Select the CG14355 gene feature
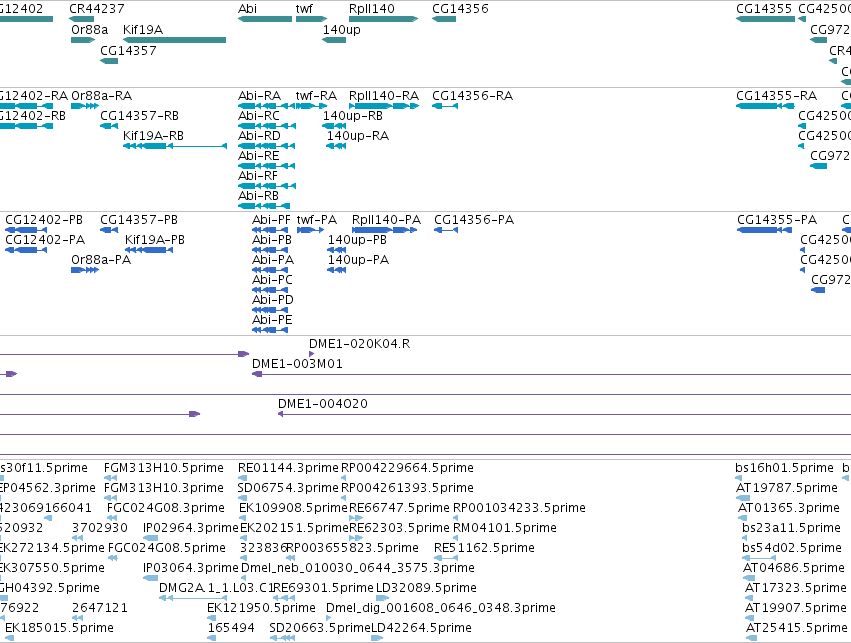Viewport: 851px width, 643px height. tap(765, 19)
